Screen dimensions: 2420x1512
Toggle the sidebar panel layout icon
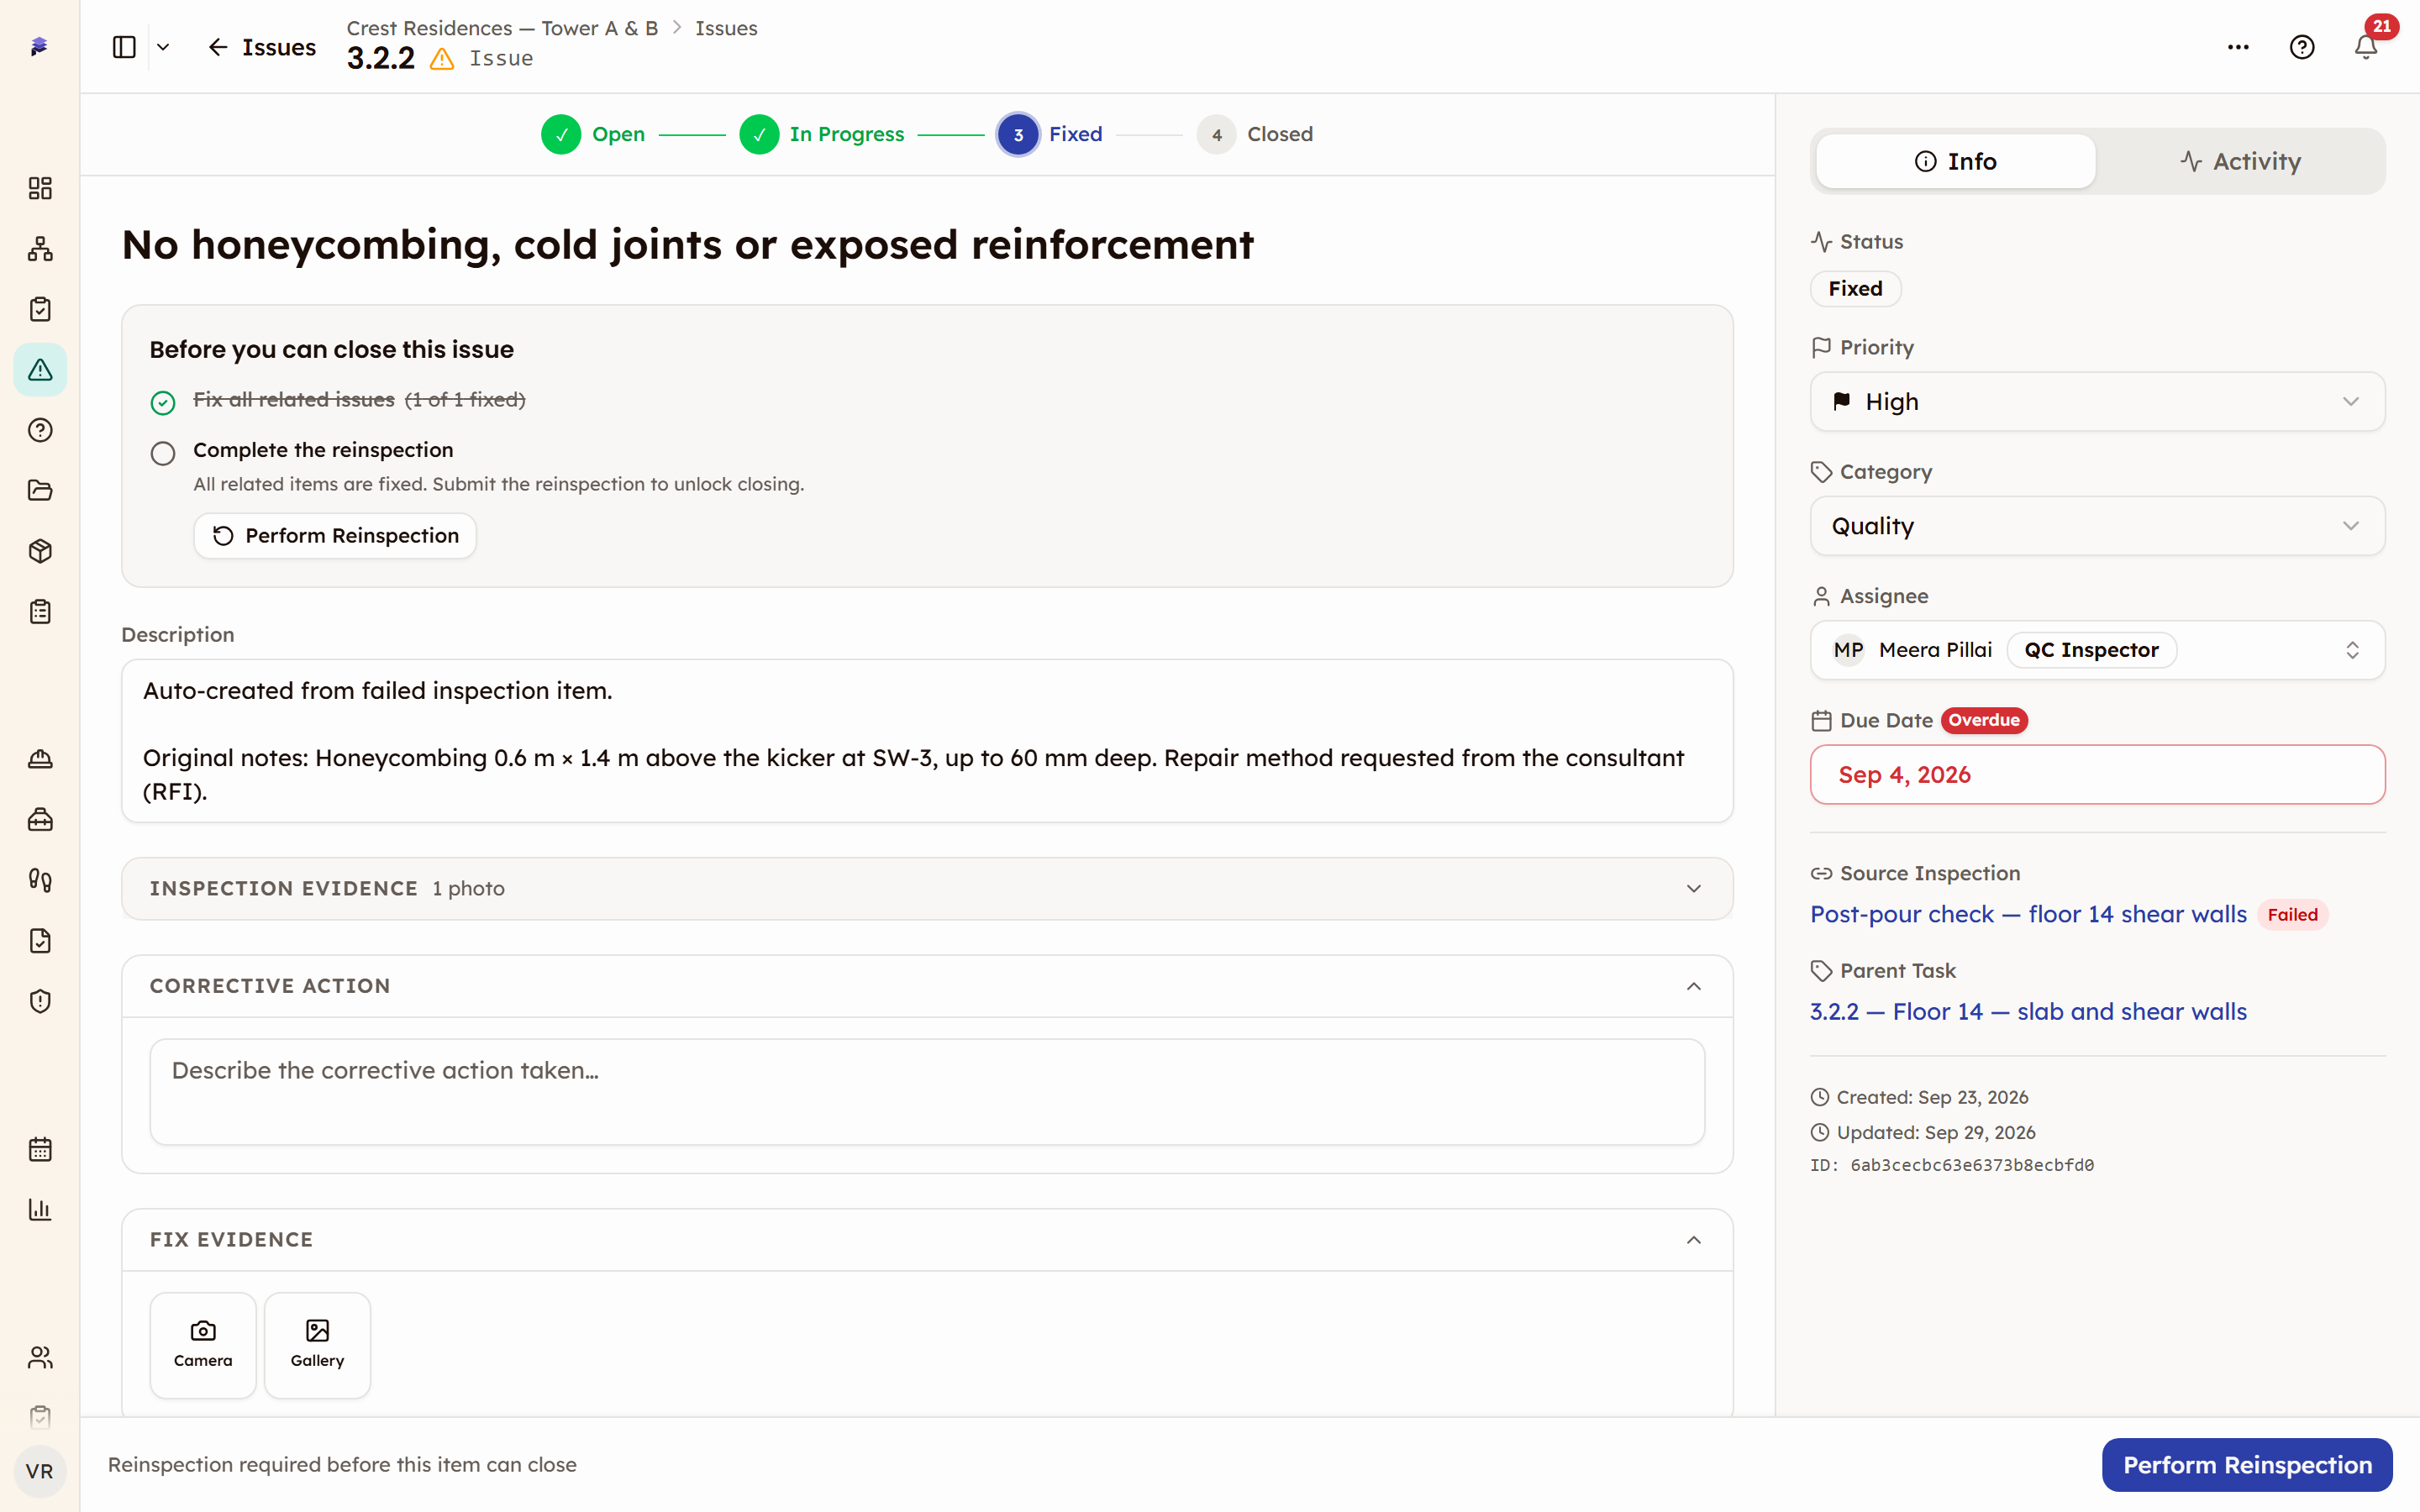124,47
